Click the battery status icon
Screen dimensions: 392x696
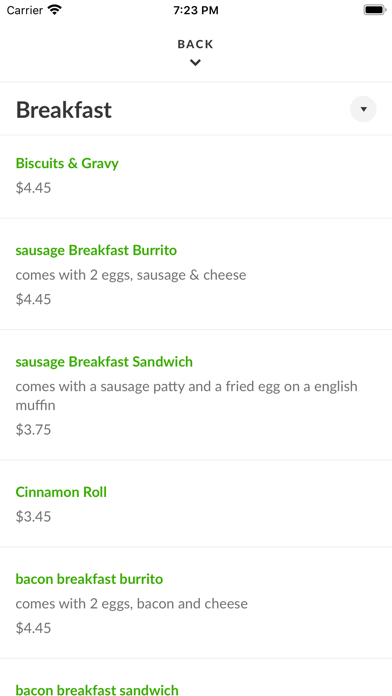click(x=374, y=10)
